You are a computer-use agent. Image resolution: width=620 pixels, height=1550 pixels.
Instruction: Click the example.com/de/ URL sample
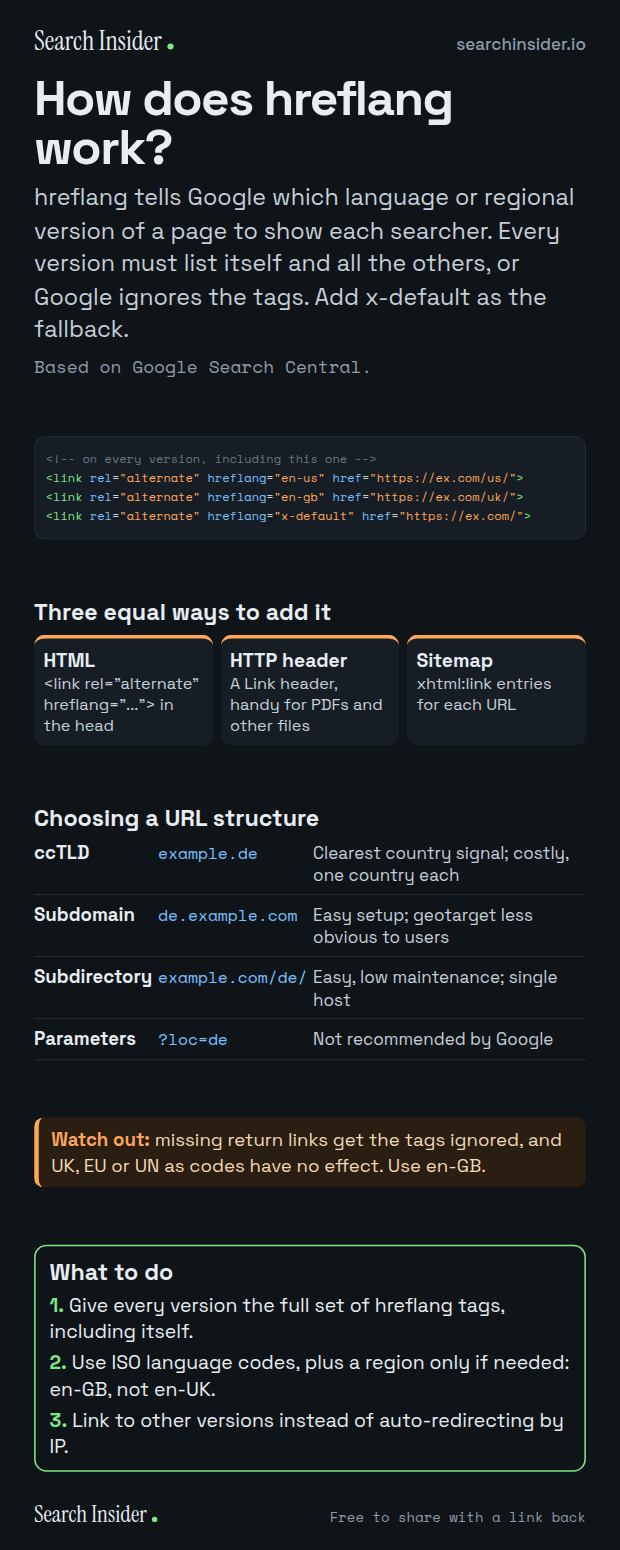(232, 978)
